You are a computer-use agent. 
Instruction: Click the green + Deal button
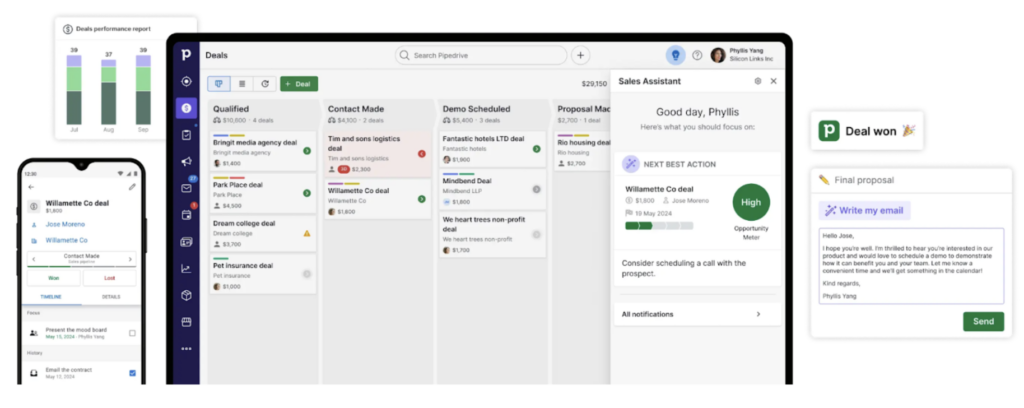(299, 84)
